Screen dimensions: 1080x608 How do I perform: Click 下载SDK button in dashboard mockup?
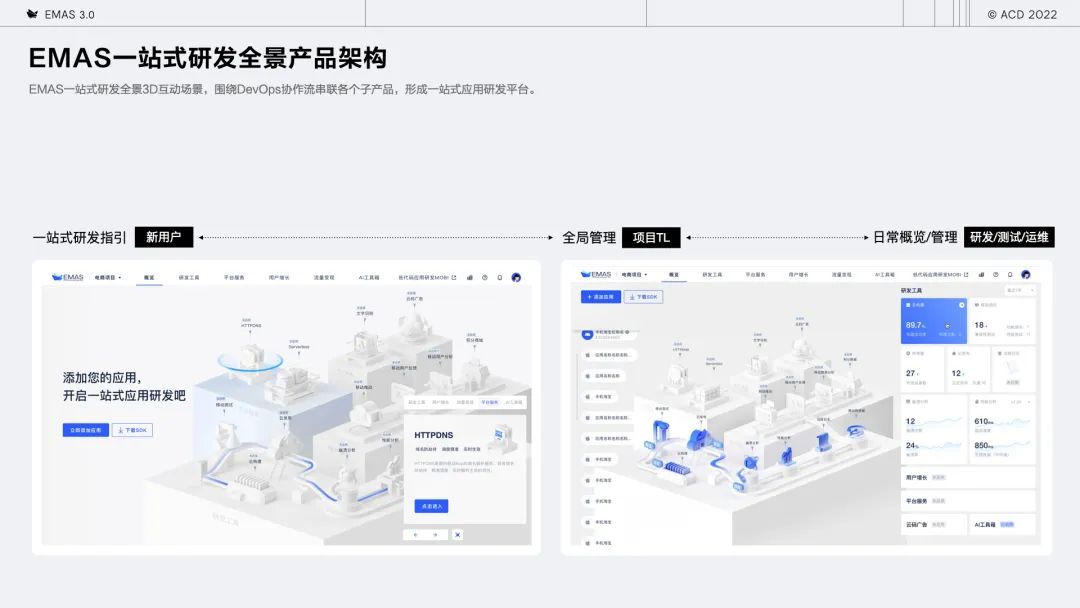point(643,297)
